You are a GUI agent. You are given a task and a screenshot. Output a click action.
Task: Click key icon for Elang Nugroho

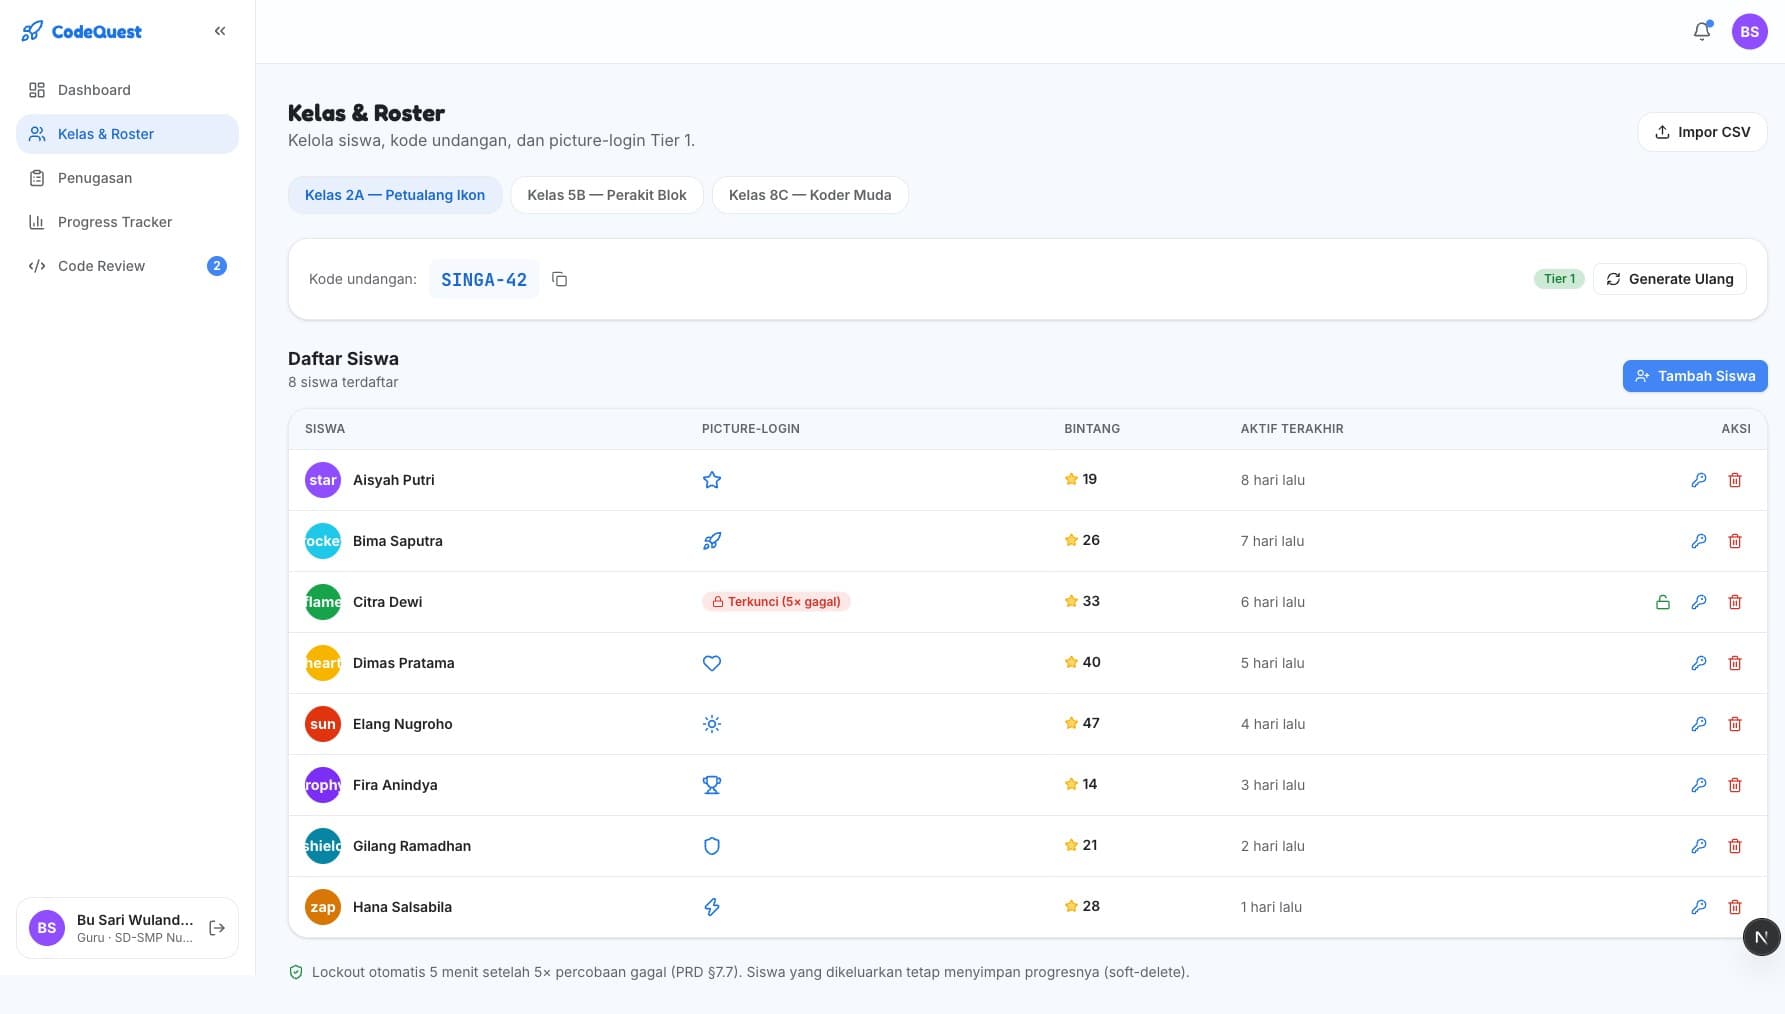[x=1699, y=724]
